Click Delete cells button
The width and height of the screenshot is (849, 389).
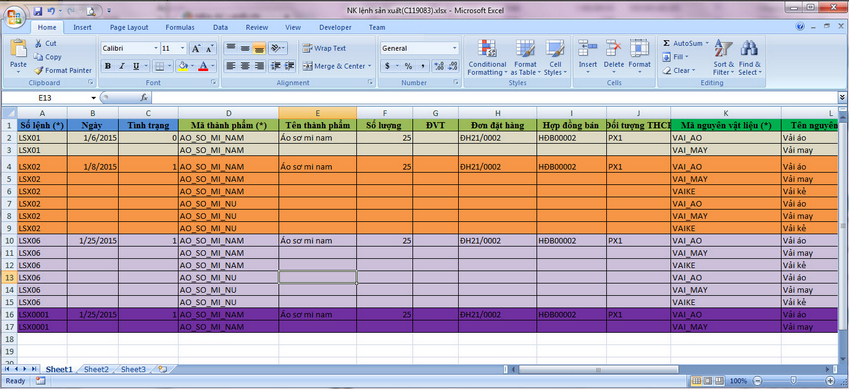tap(613, 57)
